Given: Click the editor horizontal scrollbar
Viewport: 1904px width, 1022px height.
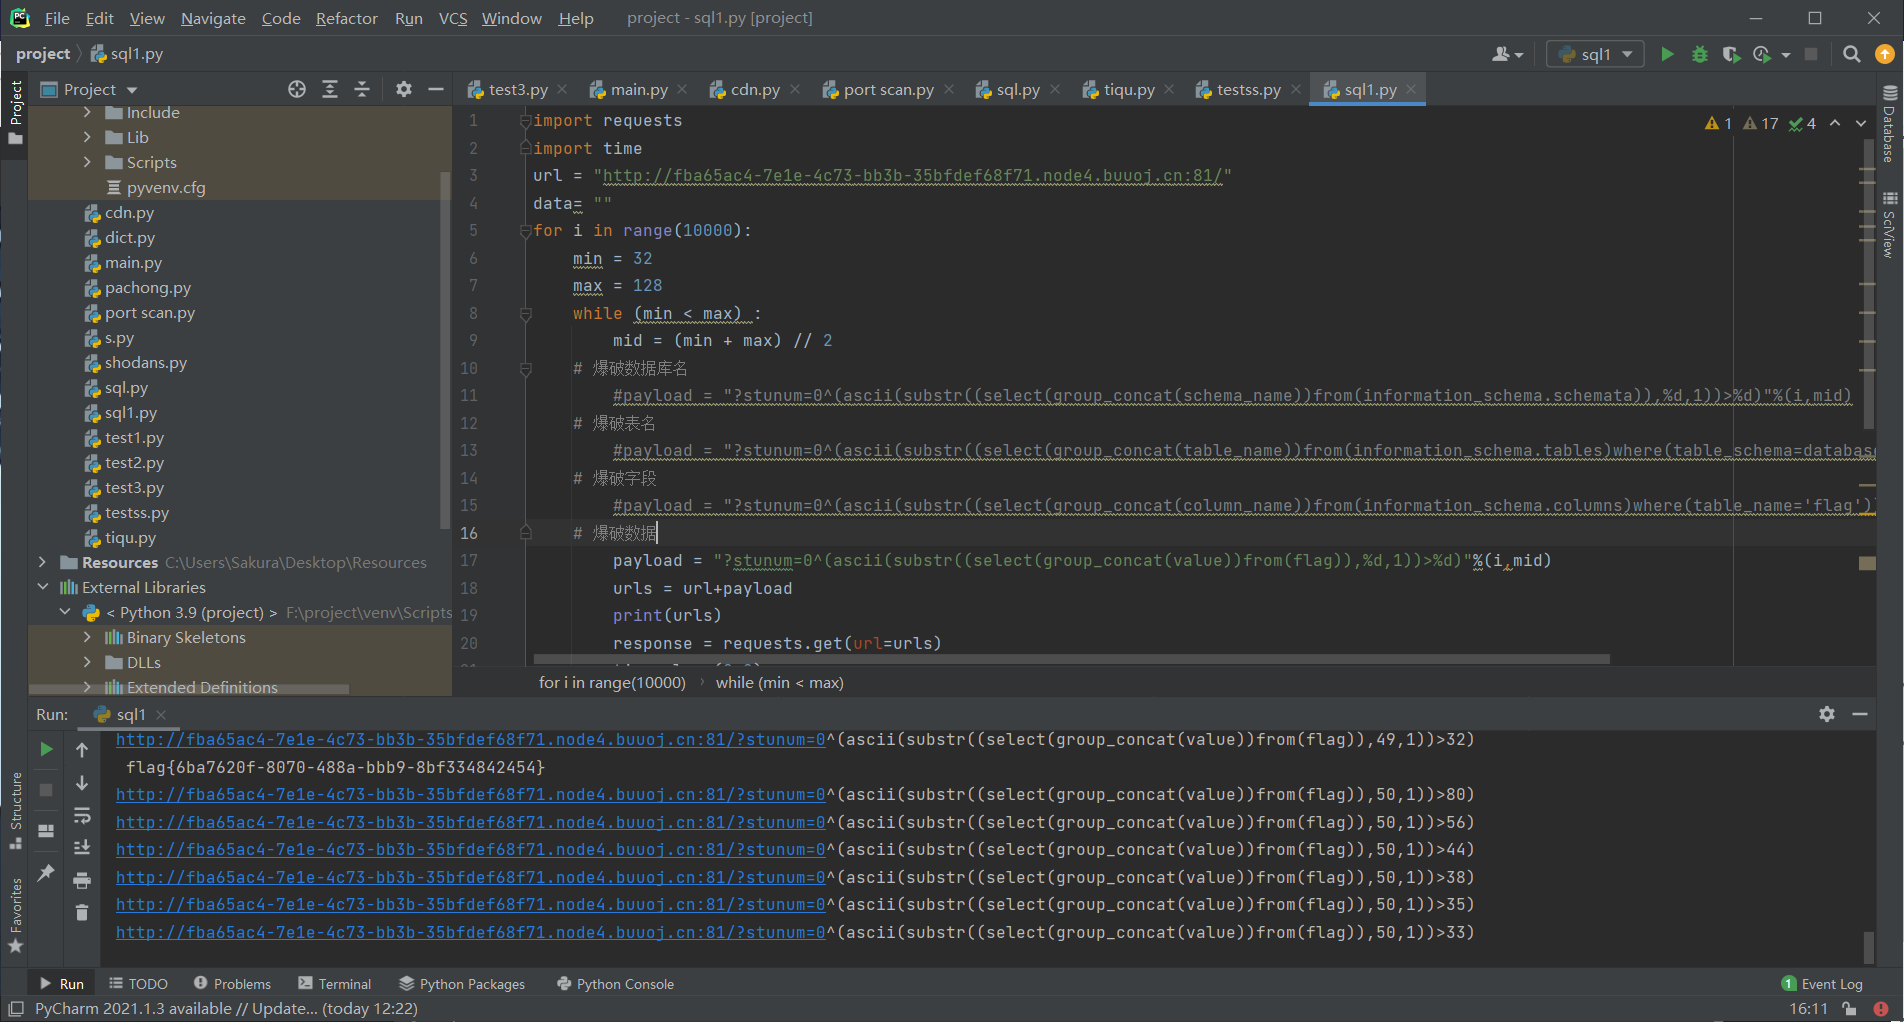Looking at the screenshot, I should [1072, 659].
